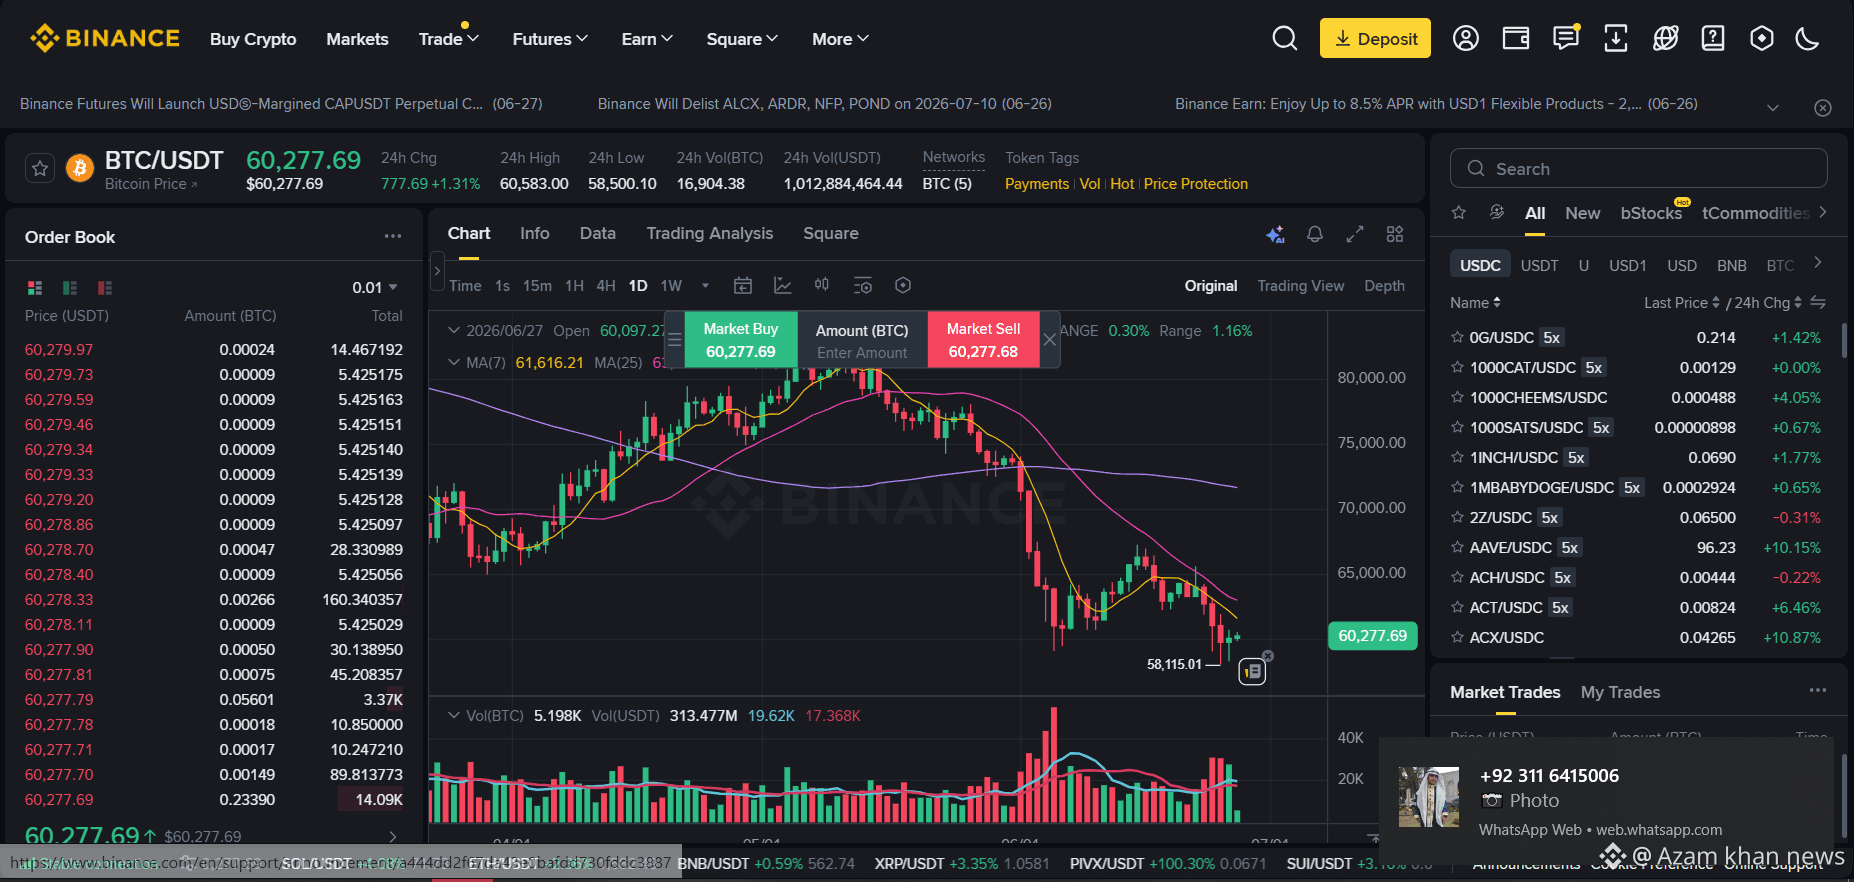Dismiss the announcement bar close icon
This screenshot has width=1854, height=882.
coord(1823,108)
